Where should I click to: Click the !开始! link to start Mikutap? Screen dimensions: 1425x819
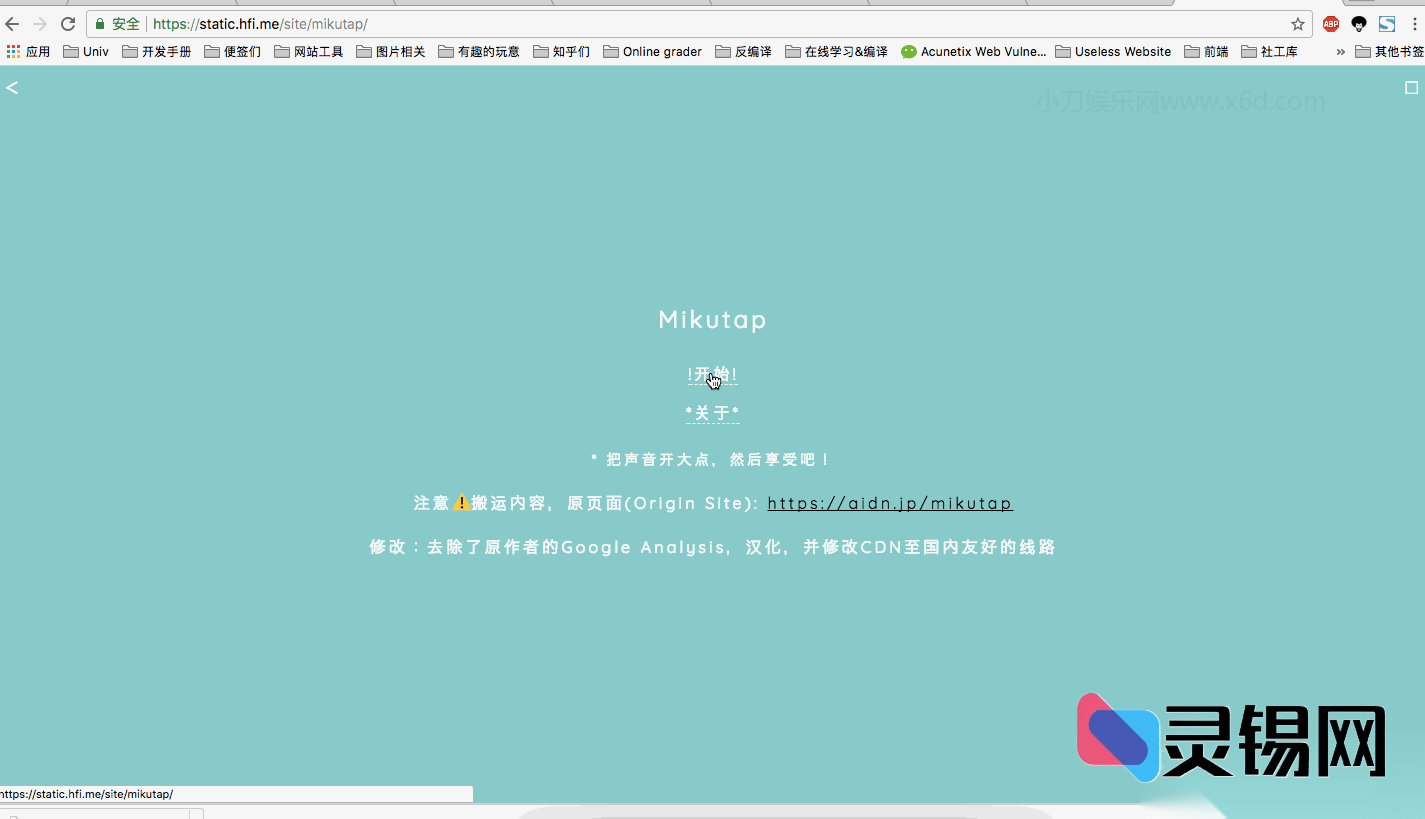click(x=712, y=374)
